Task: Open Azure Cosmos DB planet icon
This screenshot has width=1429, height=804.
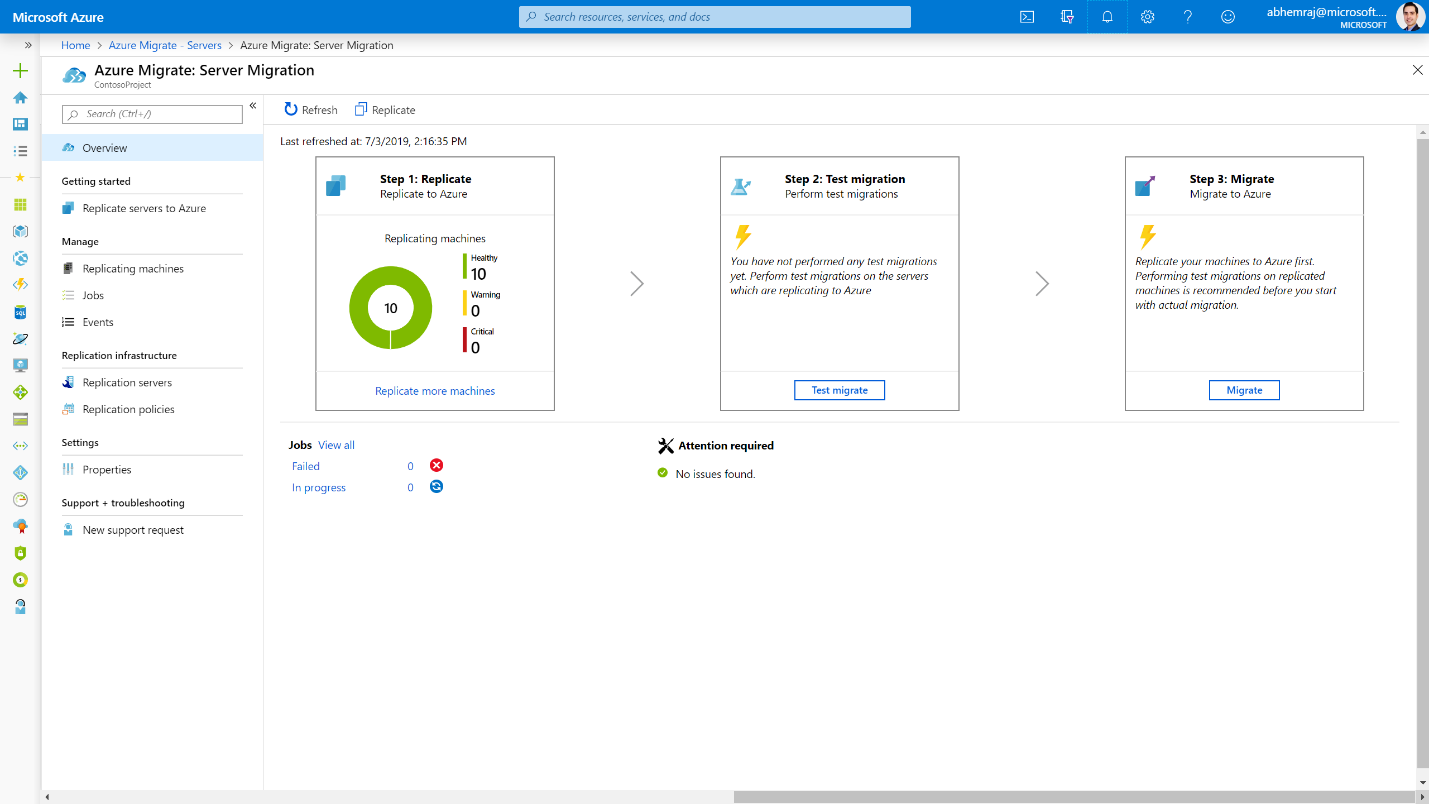Action: pos(20,339)
